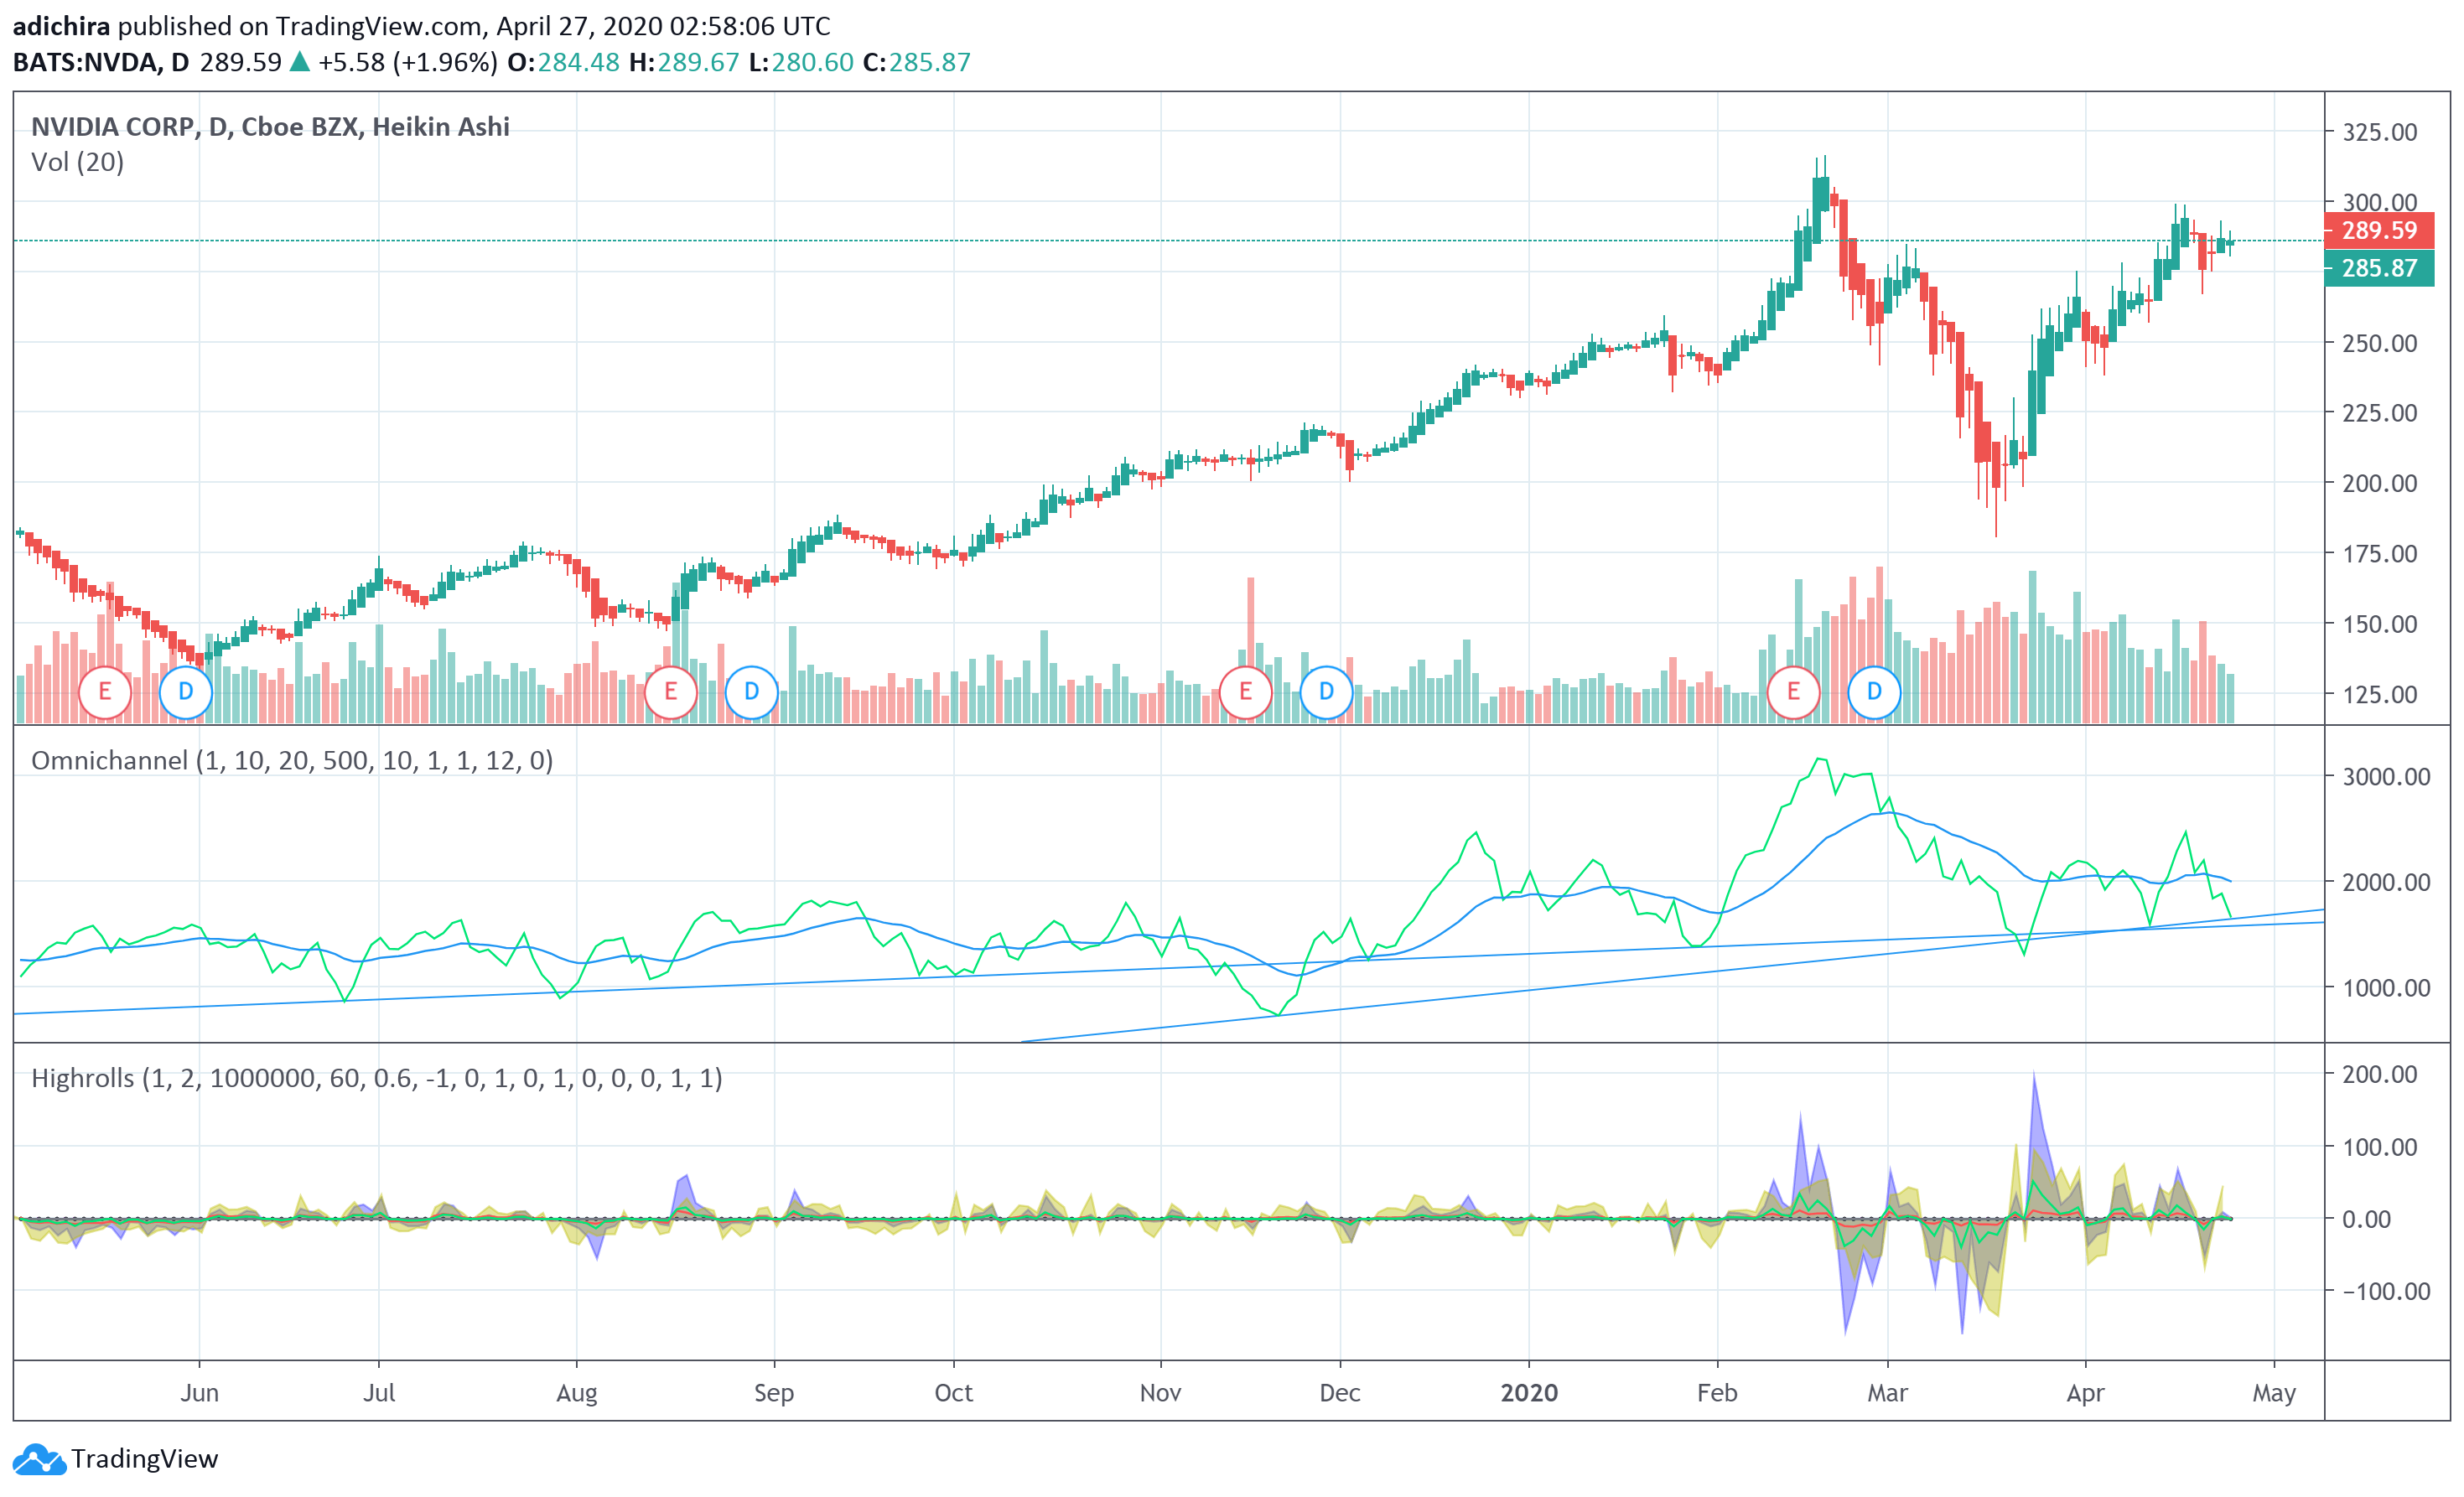Click the NVIDIA CORP chart title
2464x1497 pixels.
click(270, 127)
